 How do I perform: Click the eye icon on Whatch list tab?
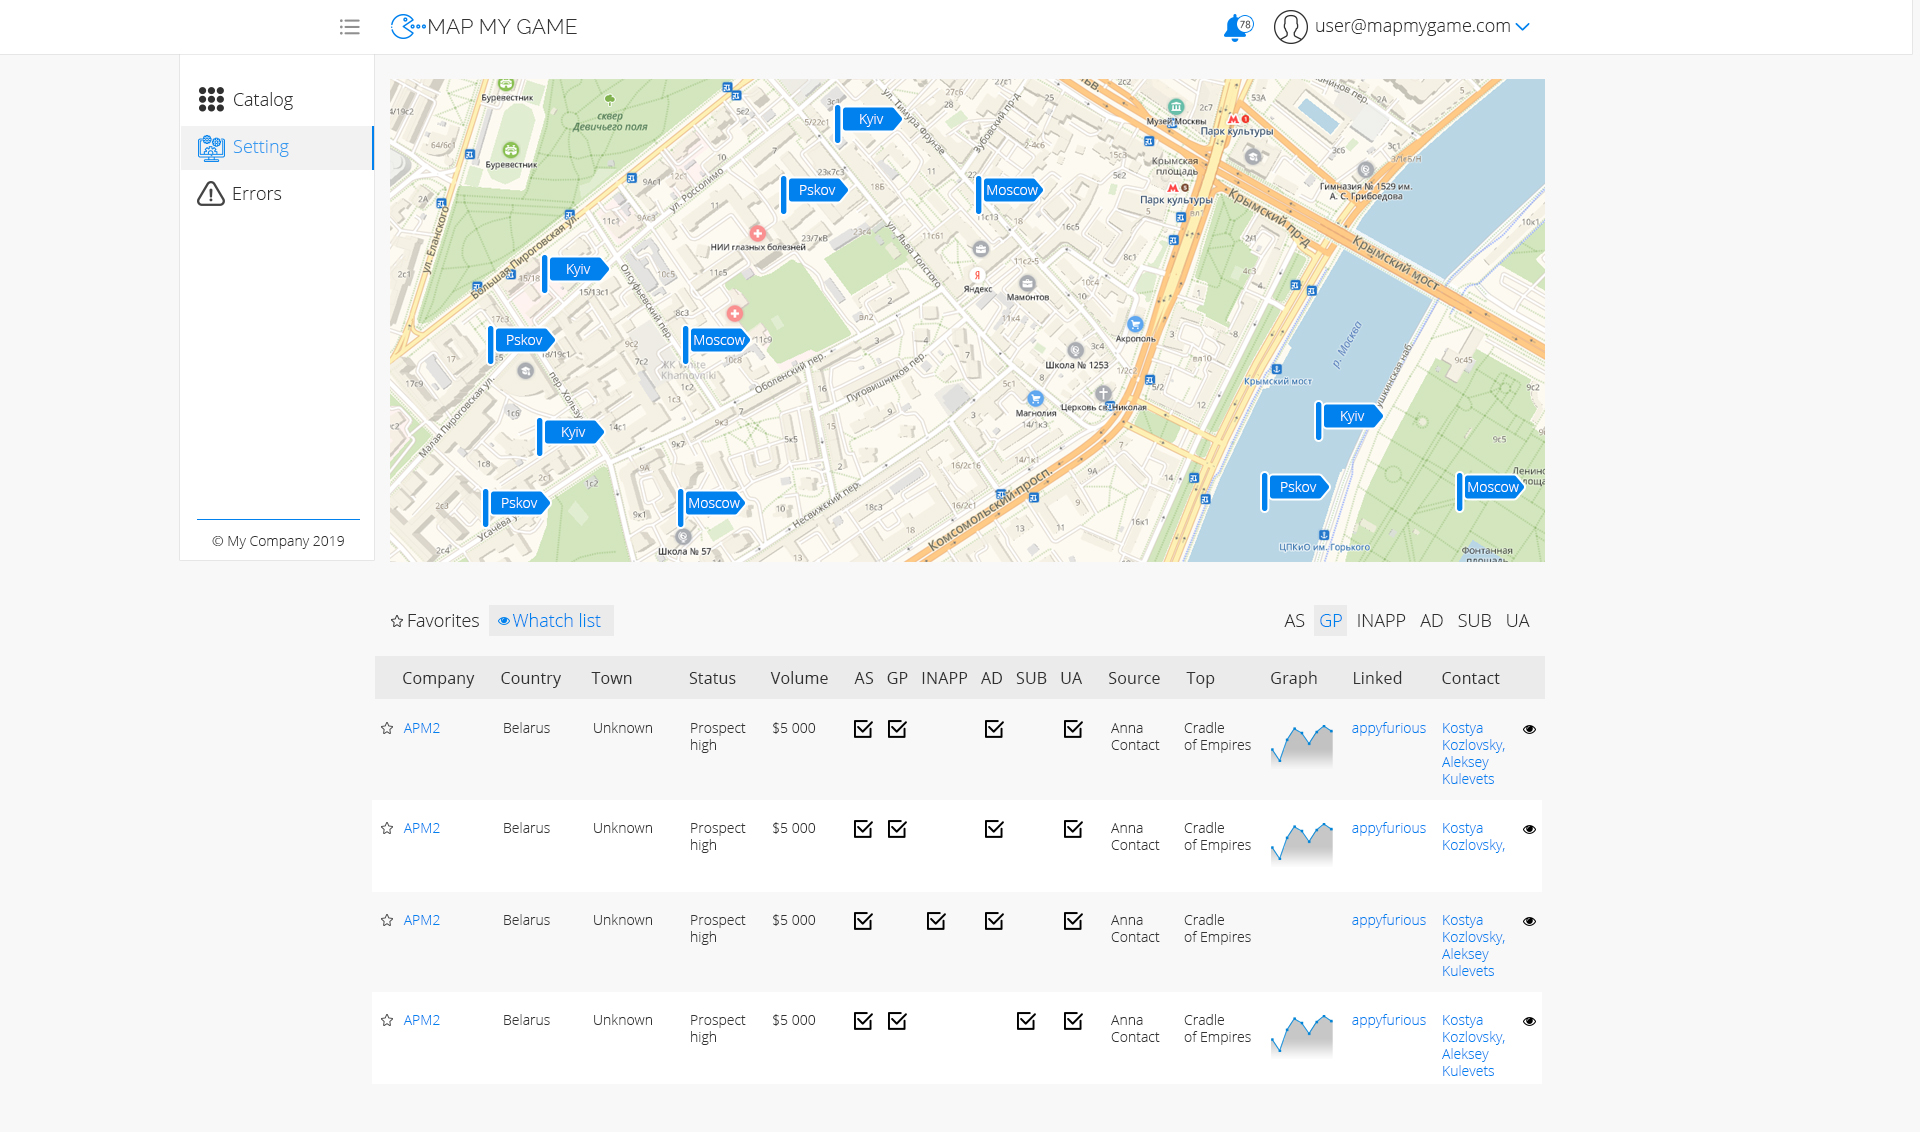[504, 621]
